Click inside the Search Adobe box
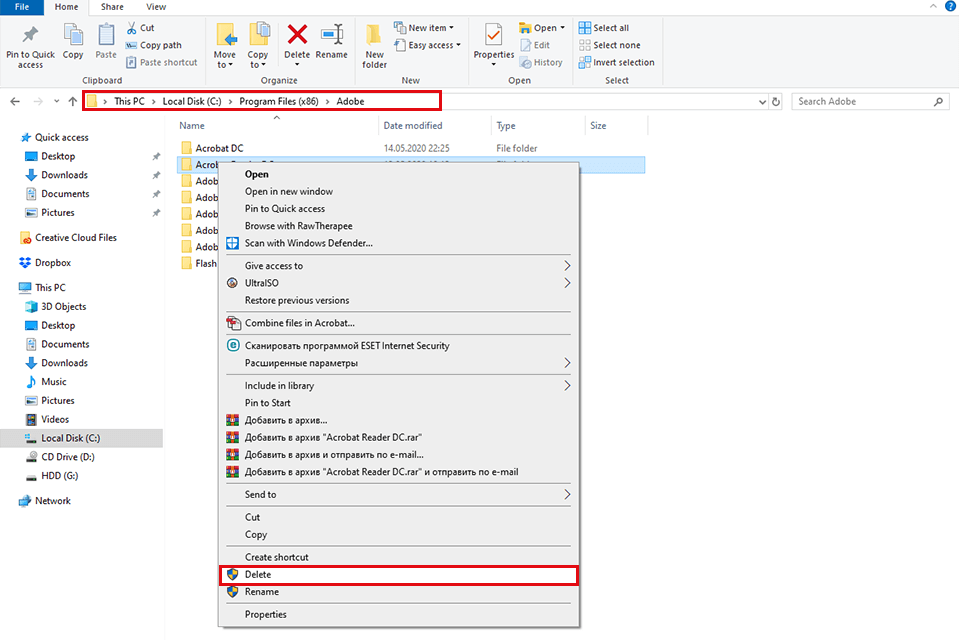The image size is (960, 640). click(870, 100)
